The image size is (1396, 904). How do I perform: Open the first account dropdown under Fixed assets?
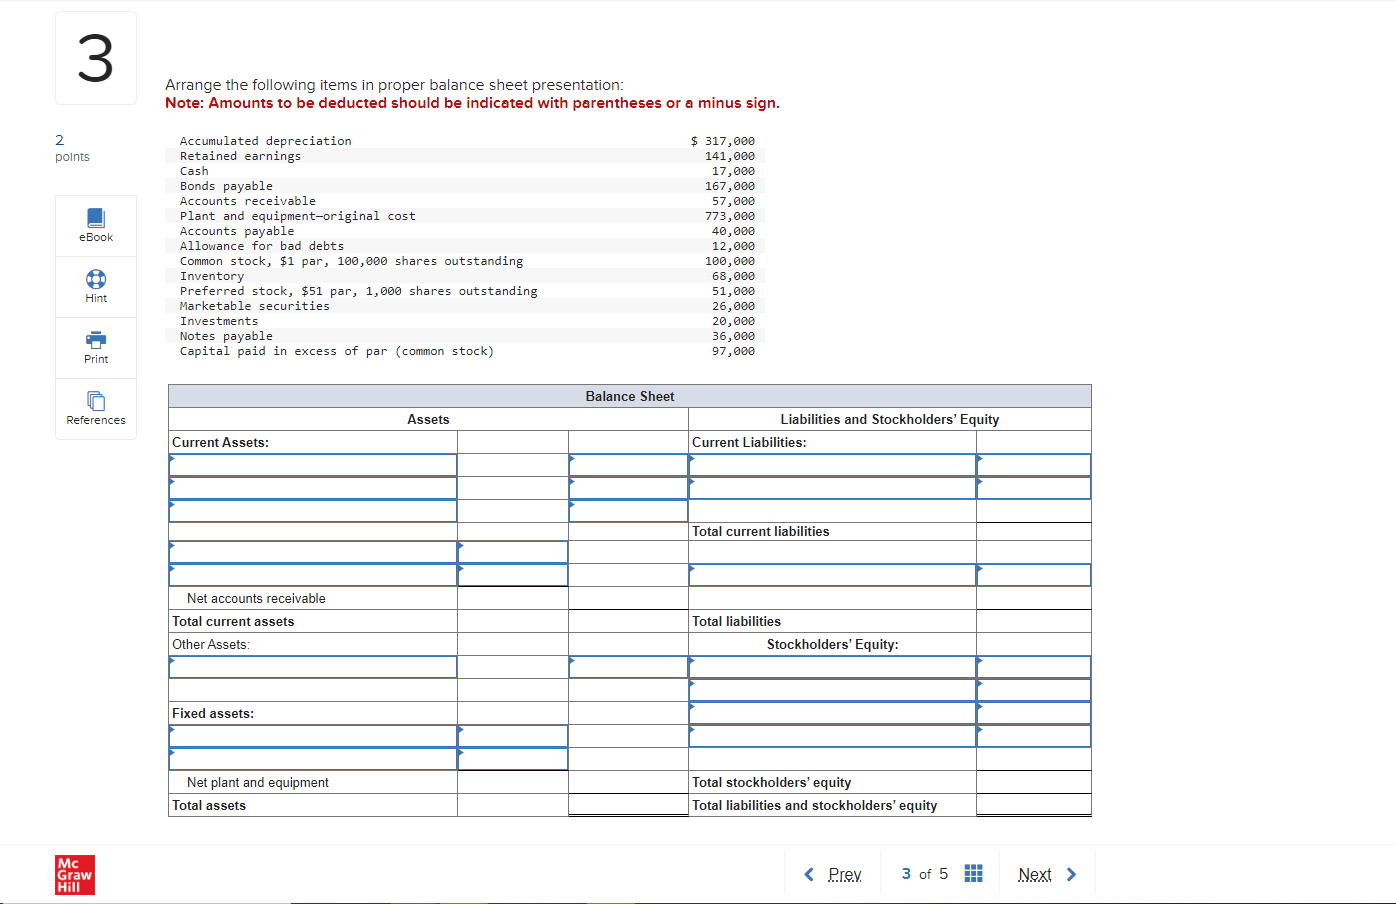(313, 736)
